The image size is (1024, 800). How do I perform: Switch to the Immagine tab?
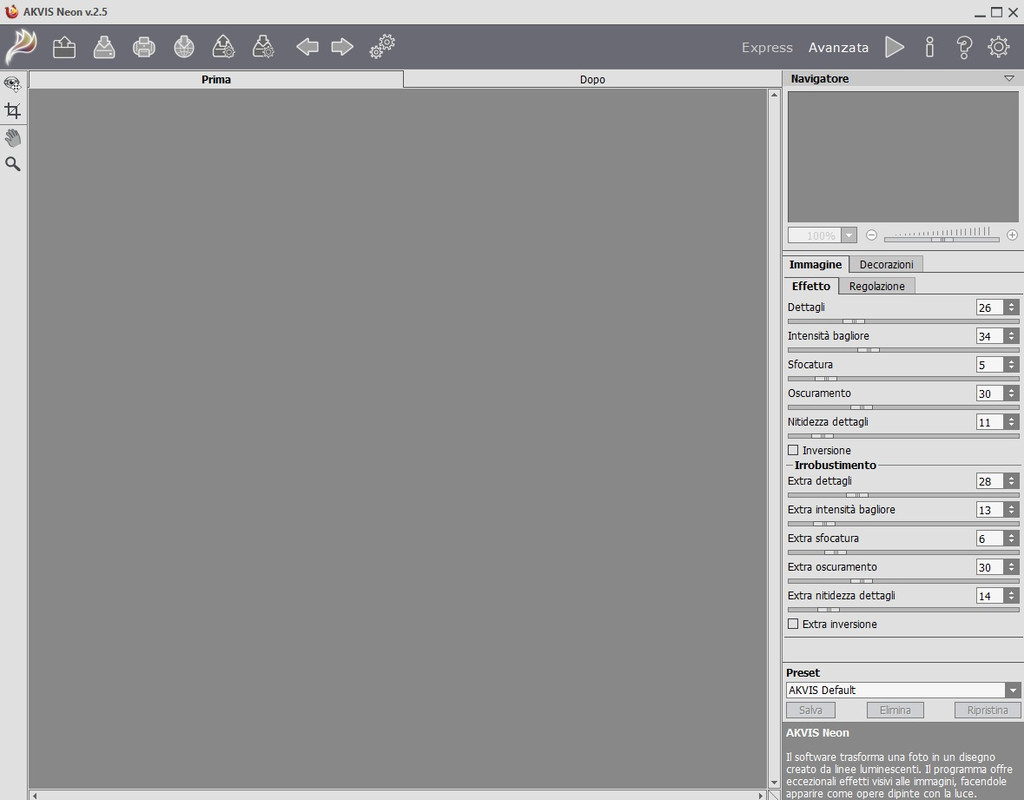coord(816,264)
